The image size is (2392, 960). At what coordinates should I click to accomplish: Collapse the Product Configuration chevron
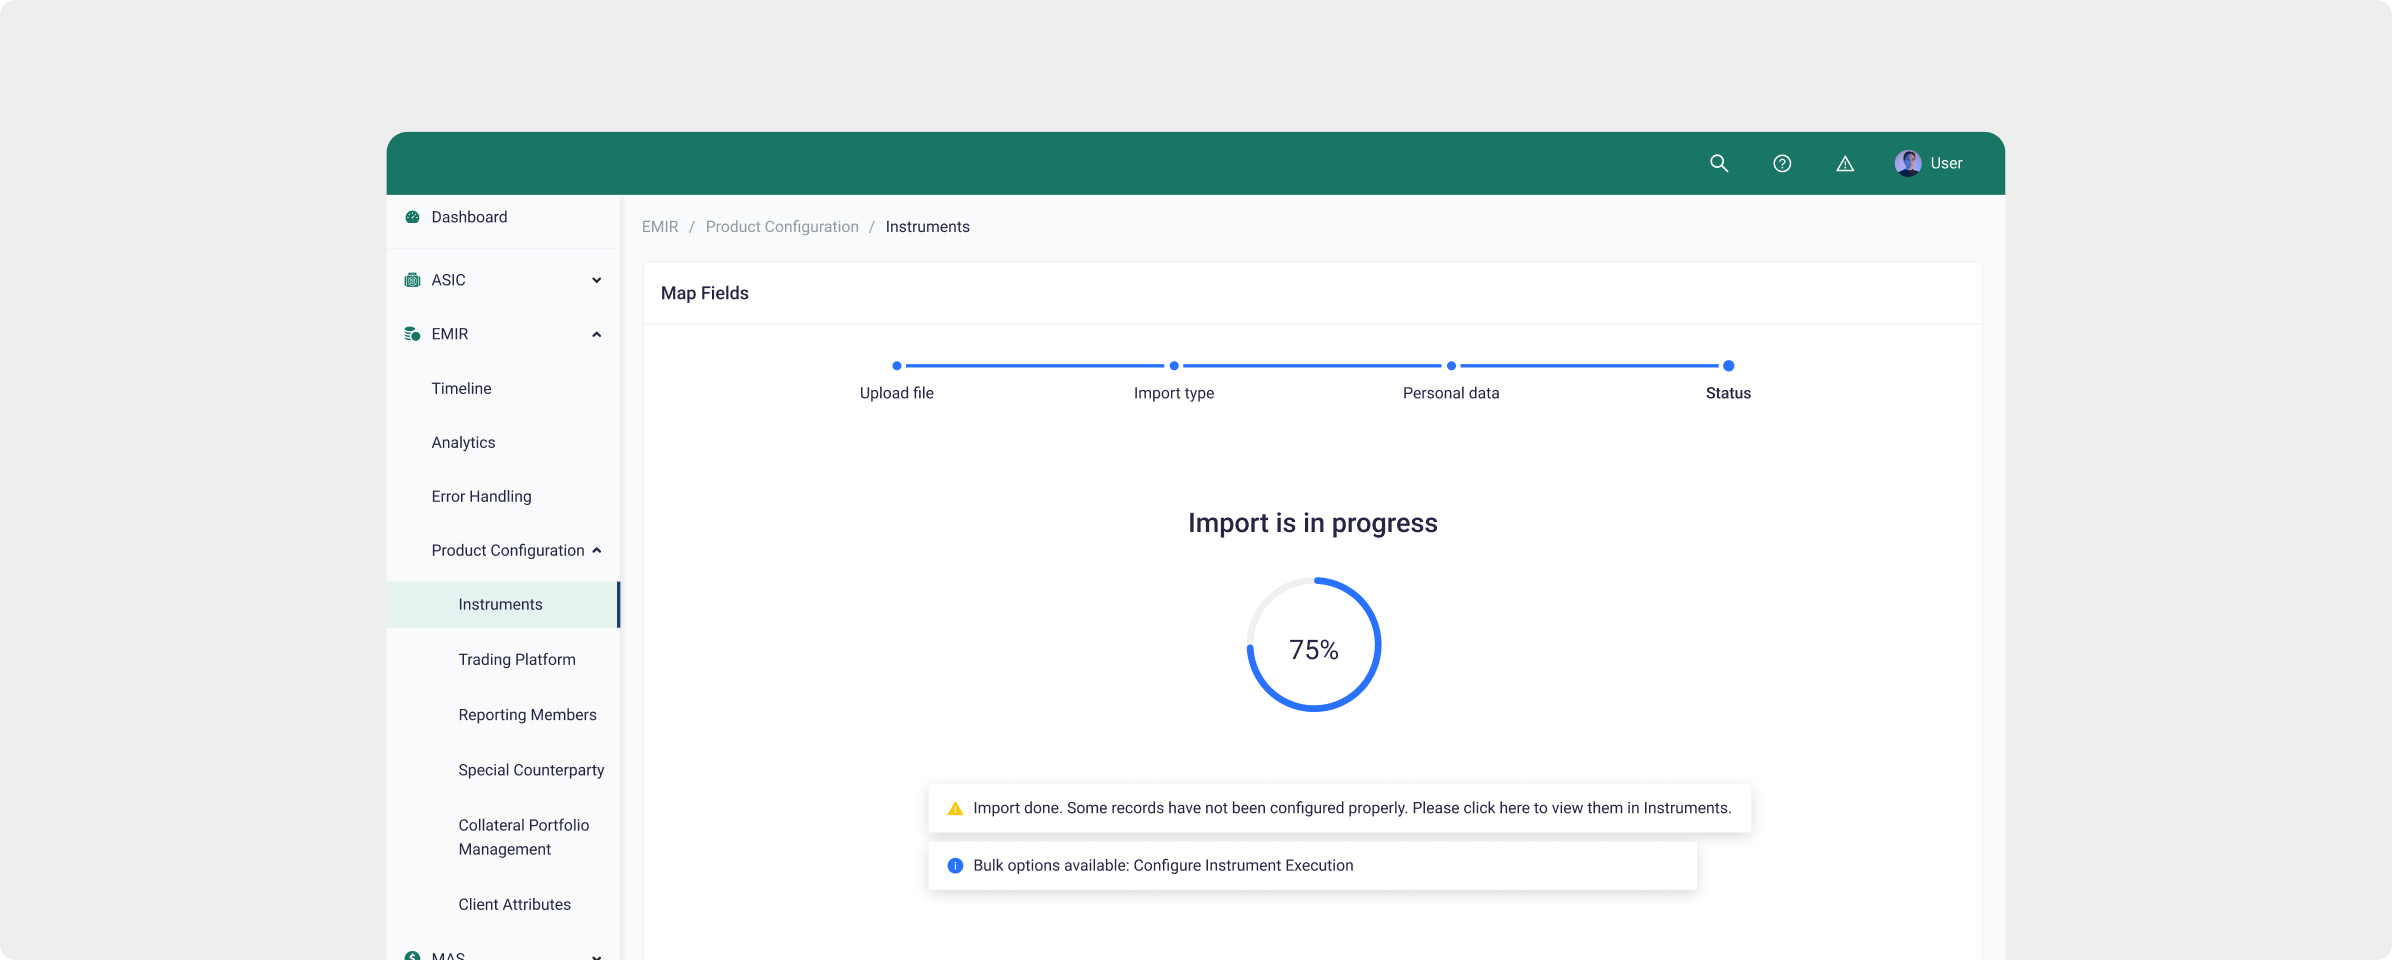click(597, 550)
